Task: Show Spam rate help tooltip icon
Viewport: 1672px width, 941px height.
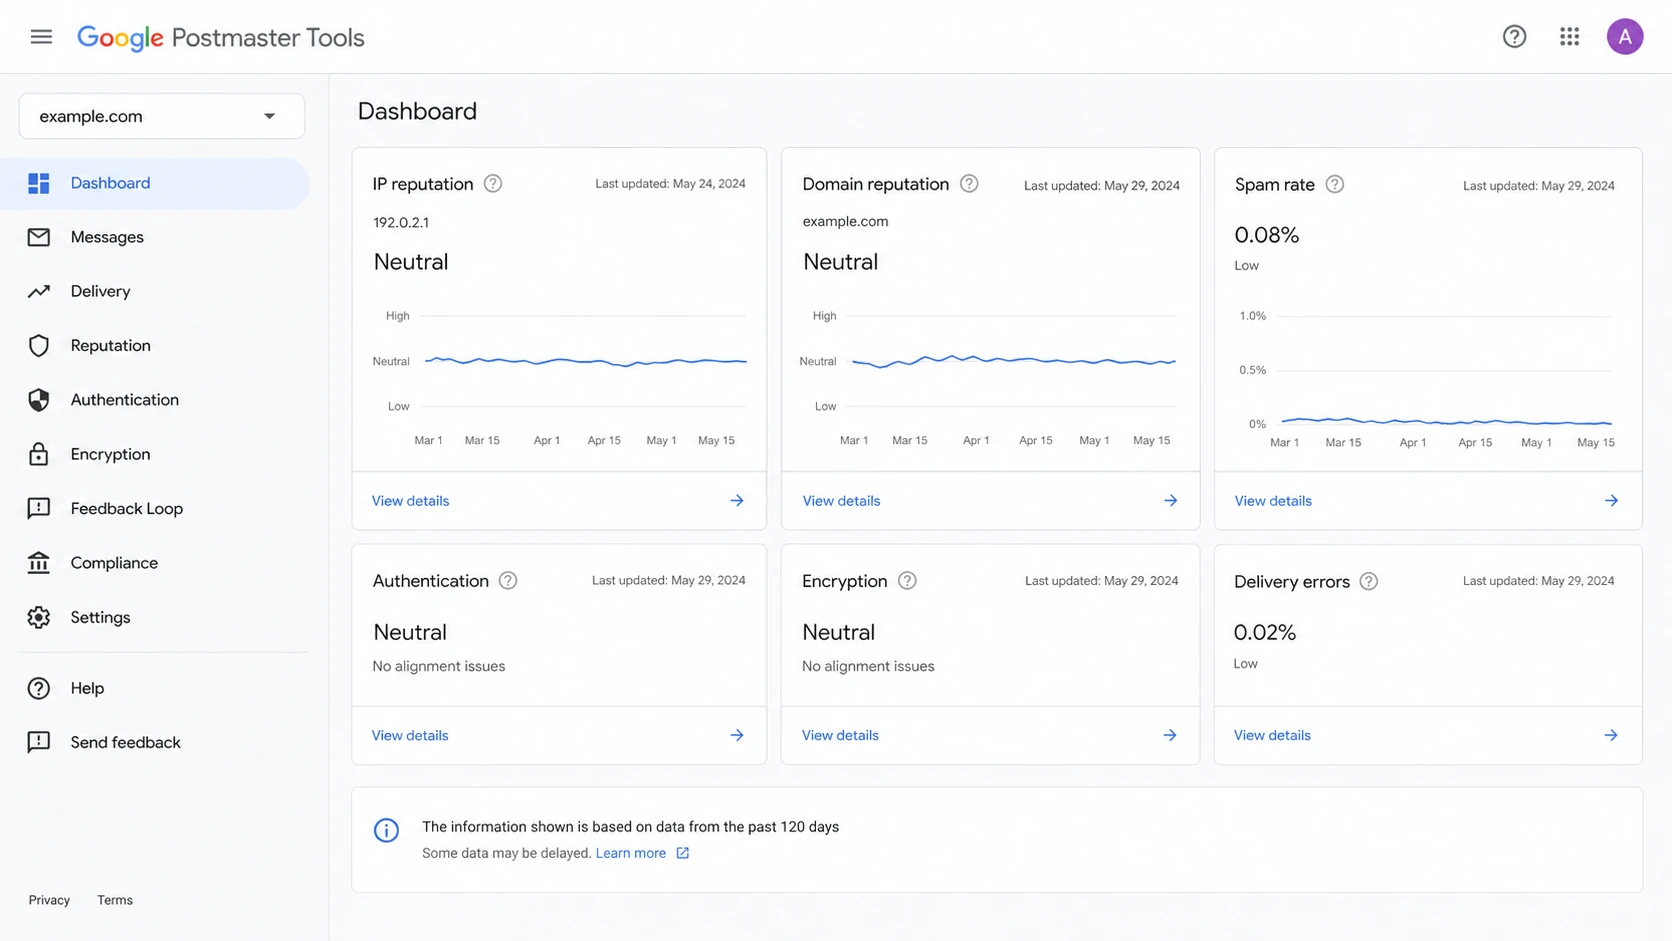Action: tap(1335, 184)
